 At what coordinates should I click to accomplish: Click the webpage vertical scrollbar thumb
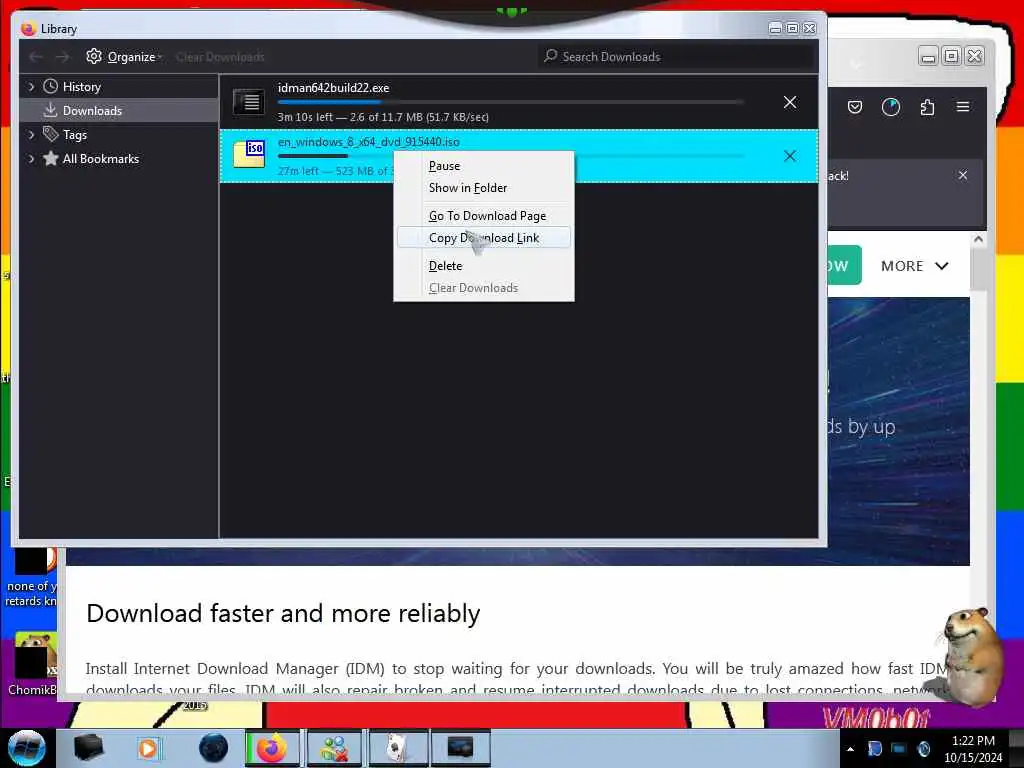[x=978, y=270]
